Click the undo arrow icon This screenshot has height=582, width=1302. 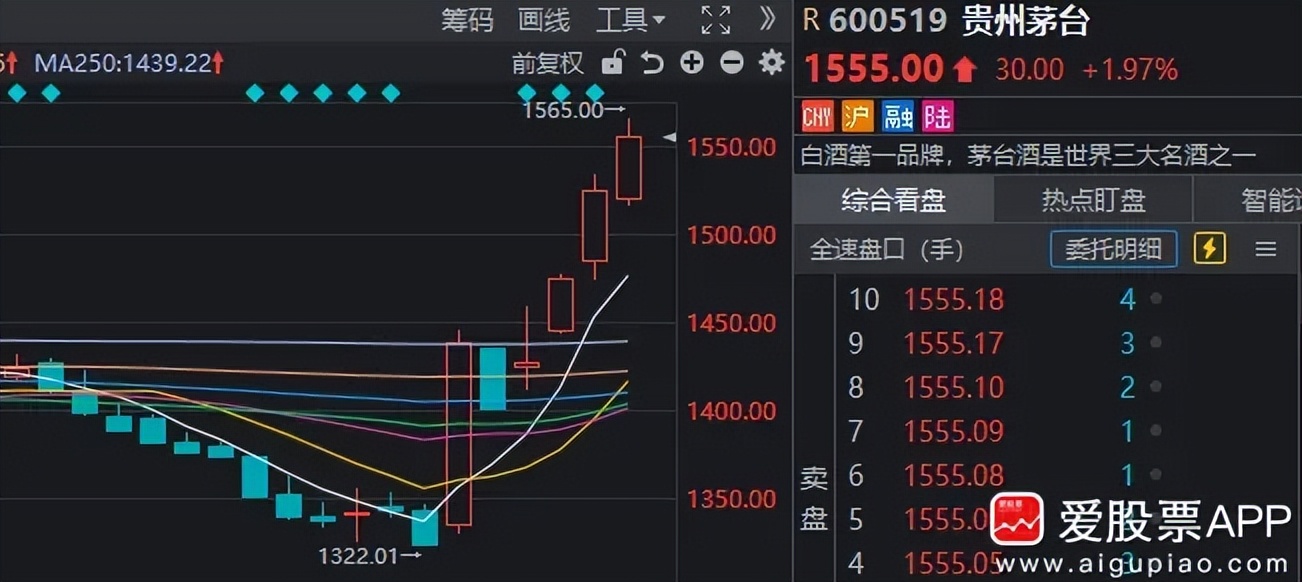(652, 63)
